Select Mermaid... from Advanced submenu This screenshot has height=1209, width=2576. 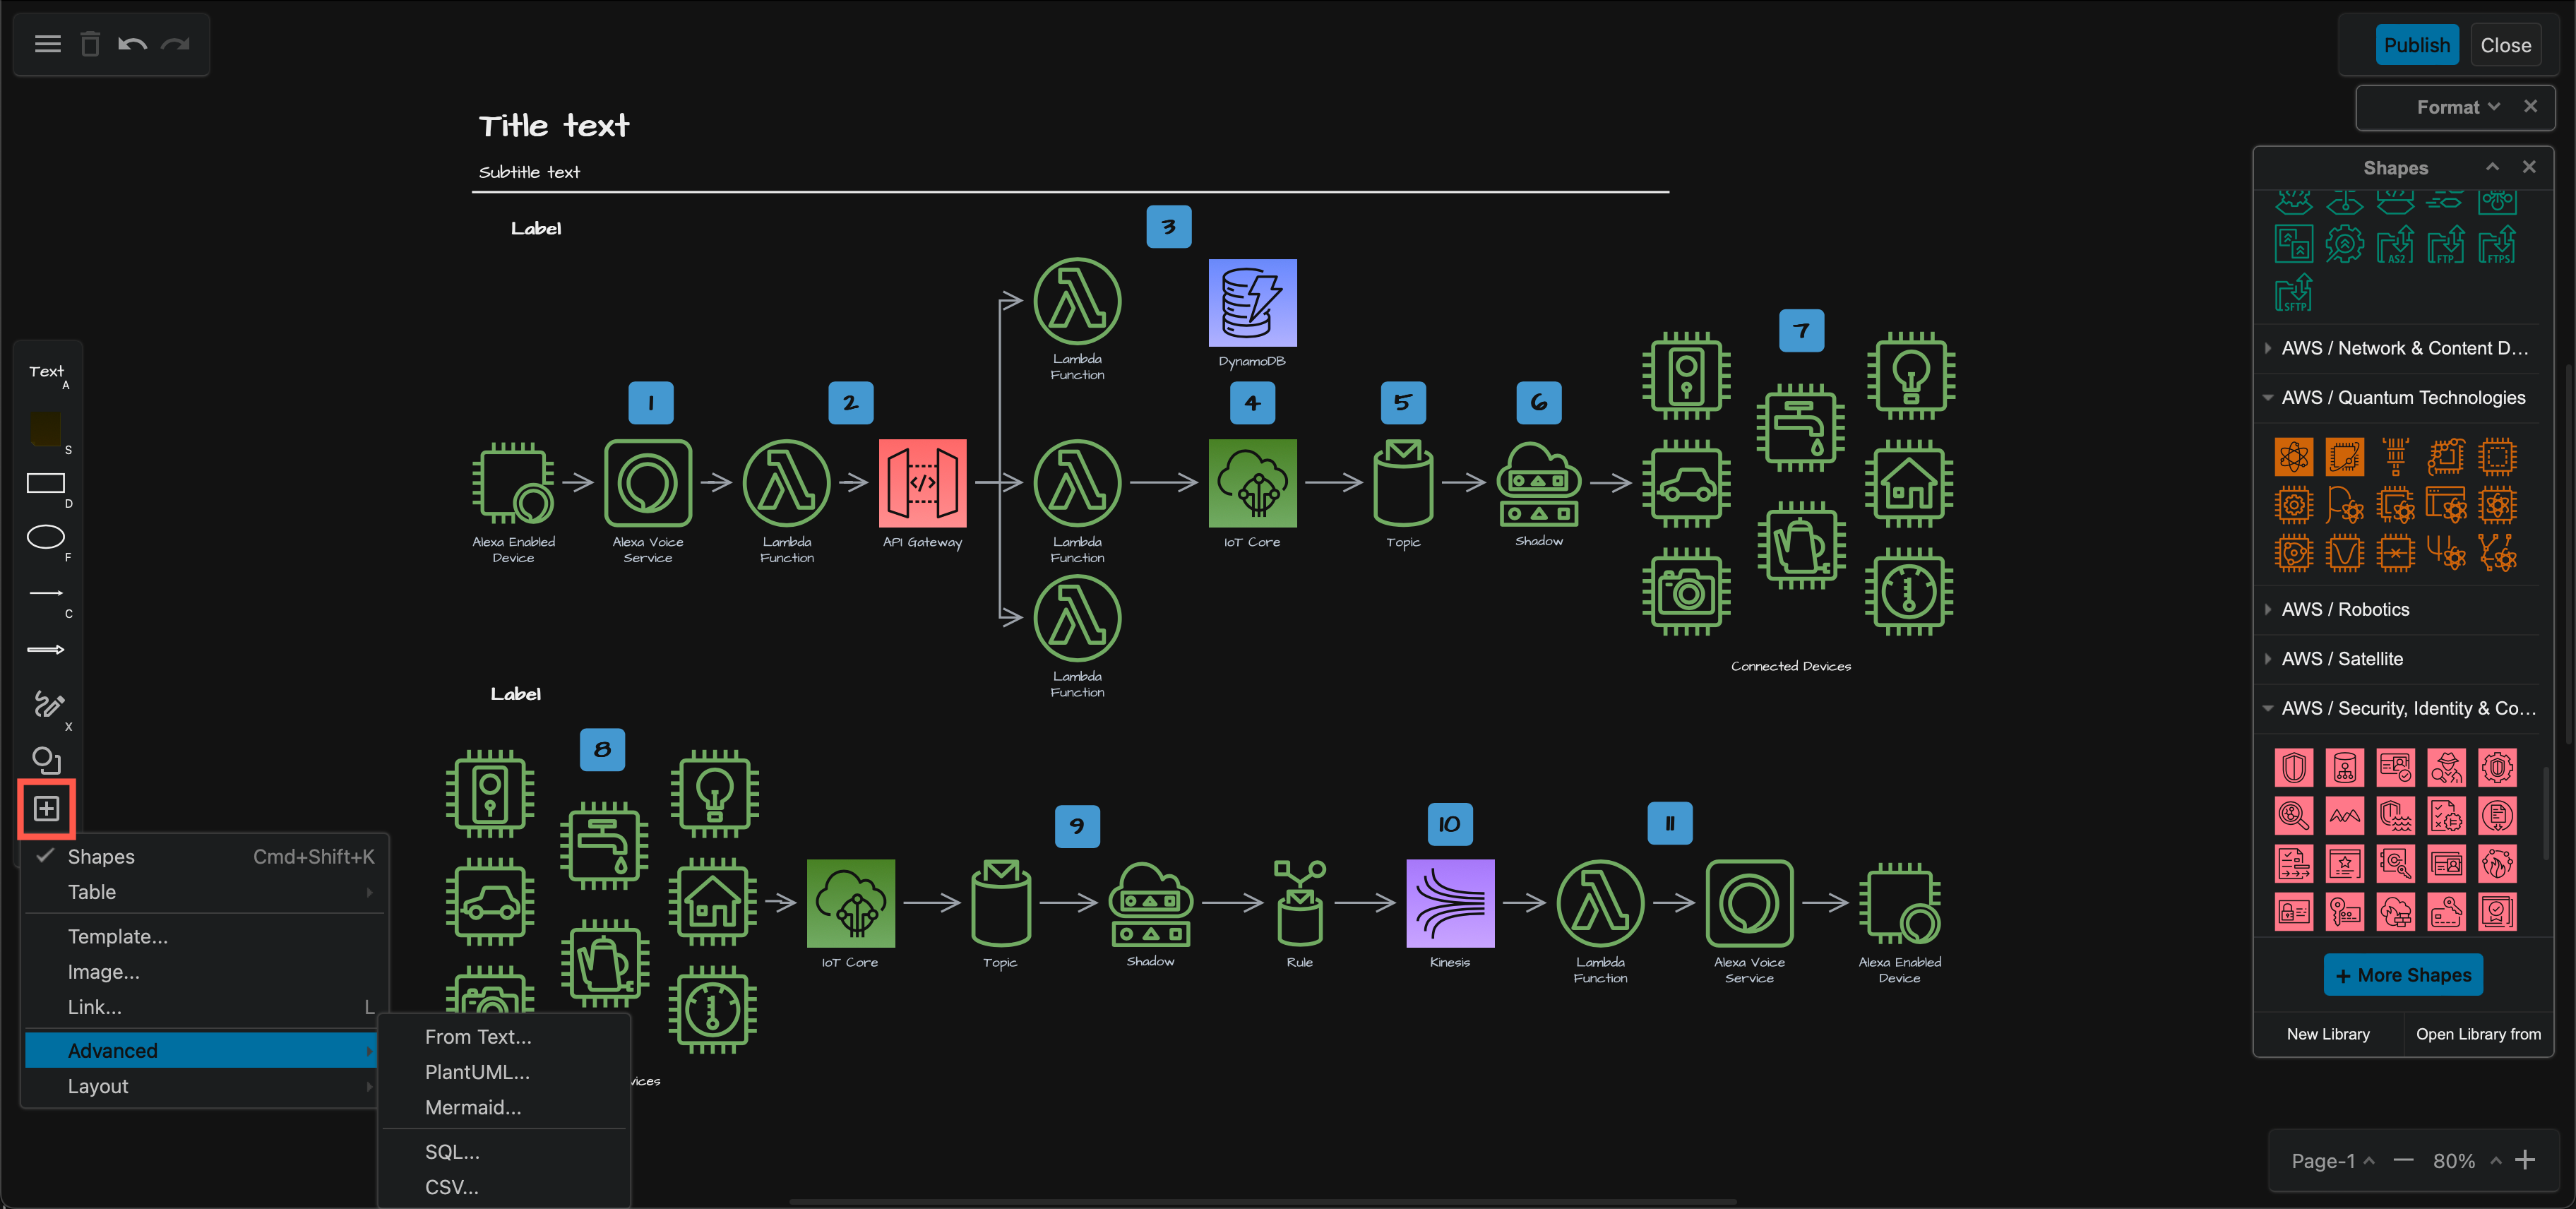473,1107
